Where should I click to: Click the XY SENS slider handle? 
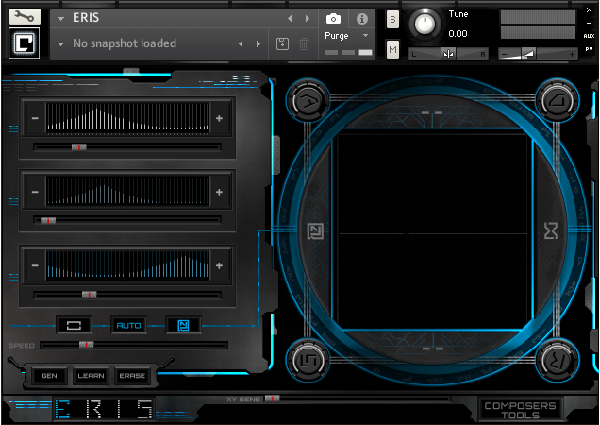tap(272, 399)
